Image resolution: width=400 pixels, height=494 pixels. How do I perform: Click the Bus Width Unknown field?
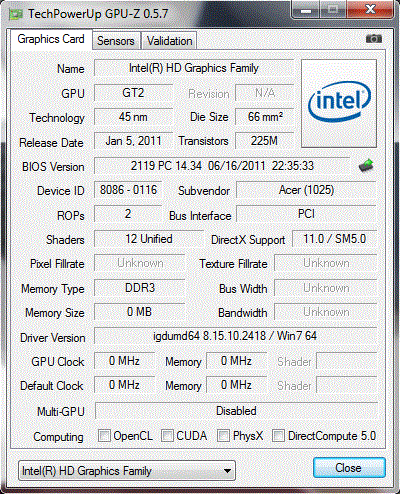click(x=326, y=288)
